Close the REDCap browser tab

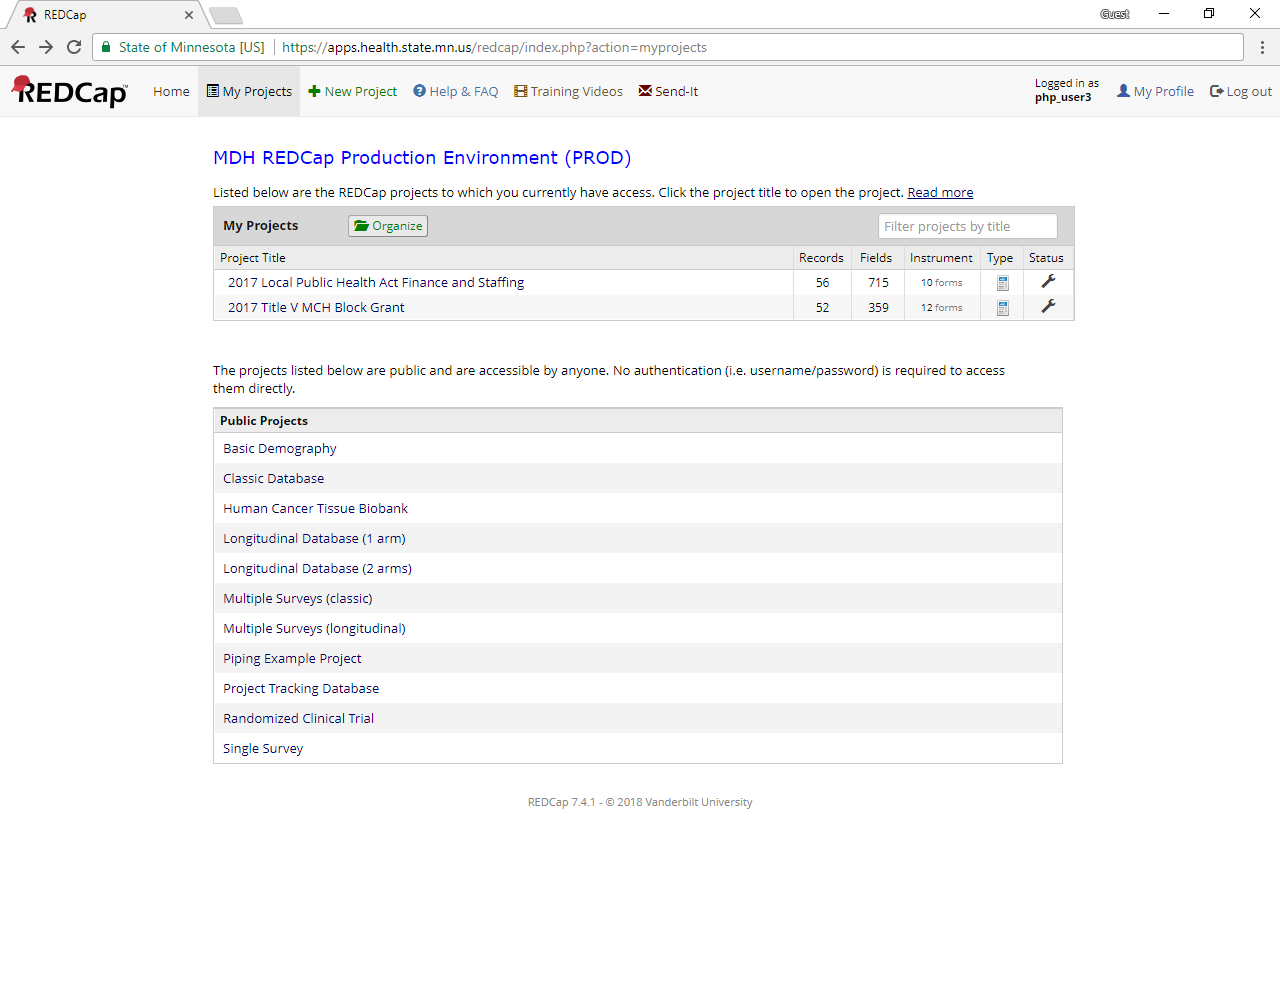[x=189, y=15]
